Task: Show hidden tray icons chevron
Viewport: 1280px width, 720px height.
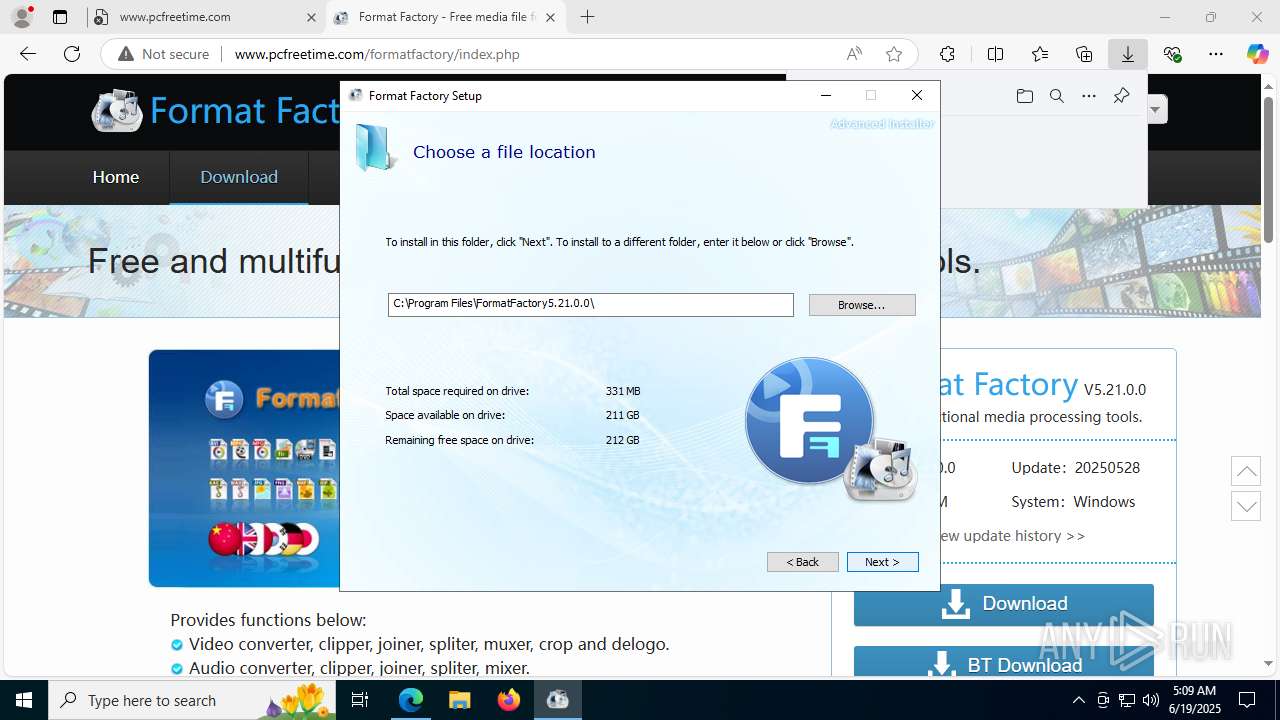Action: (x=1078, y=700)
